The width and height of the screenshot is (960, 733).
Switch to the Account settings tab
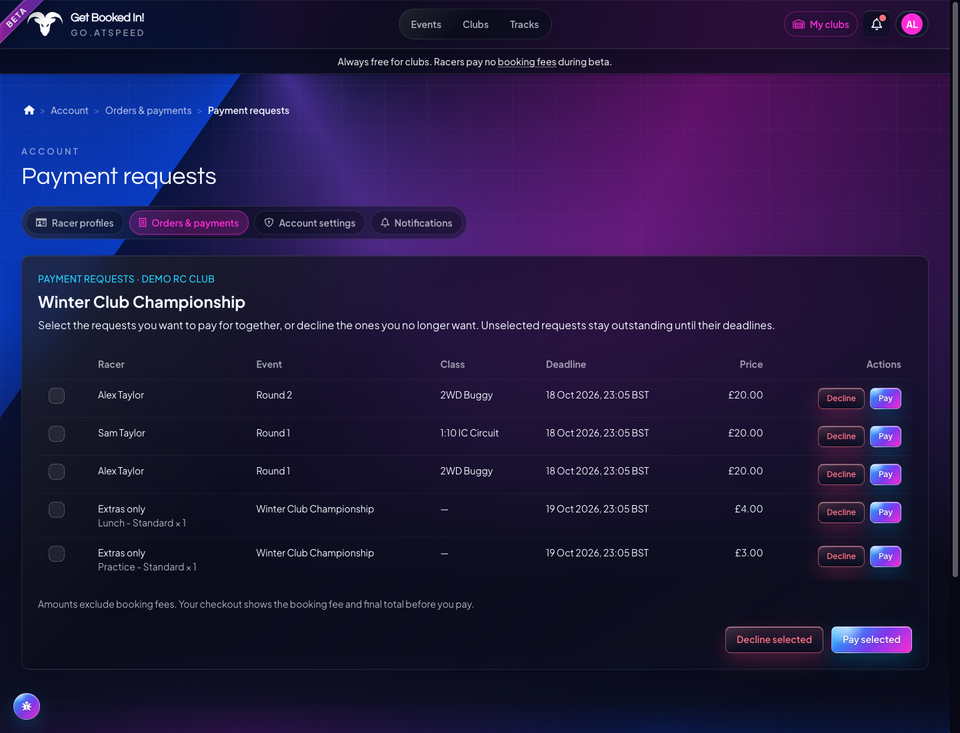tap(309, 223)
